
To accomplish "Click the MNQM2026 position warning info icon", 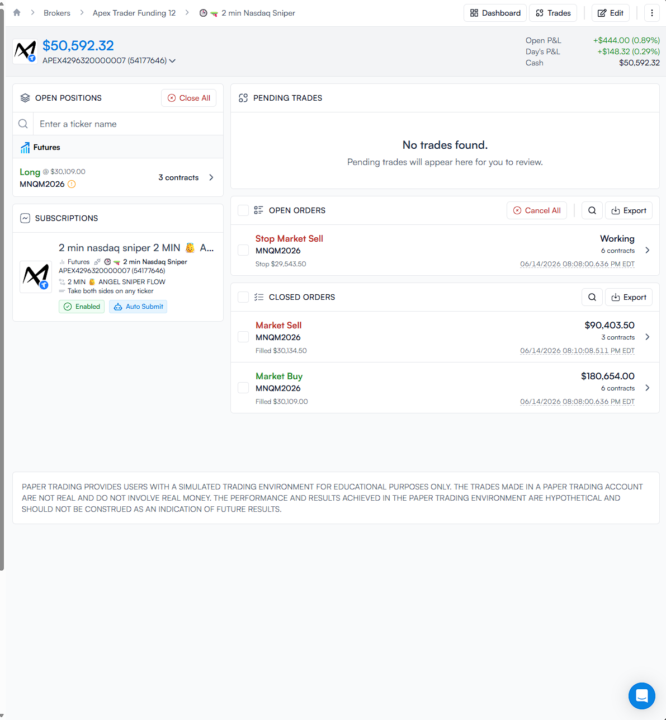I will coord(72,184).
